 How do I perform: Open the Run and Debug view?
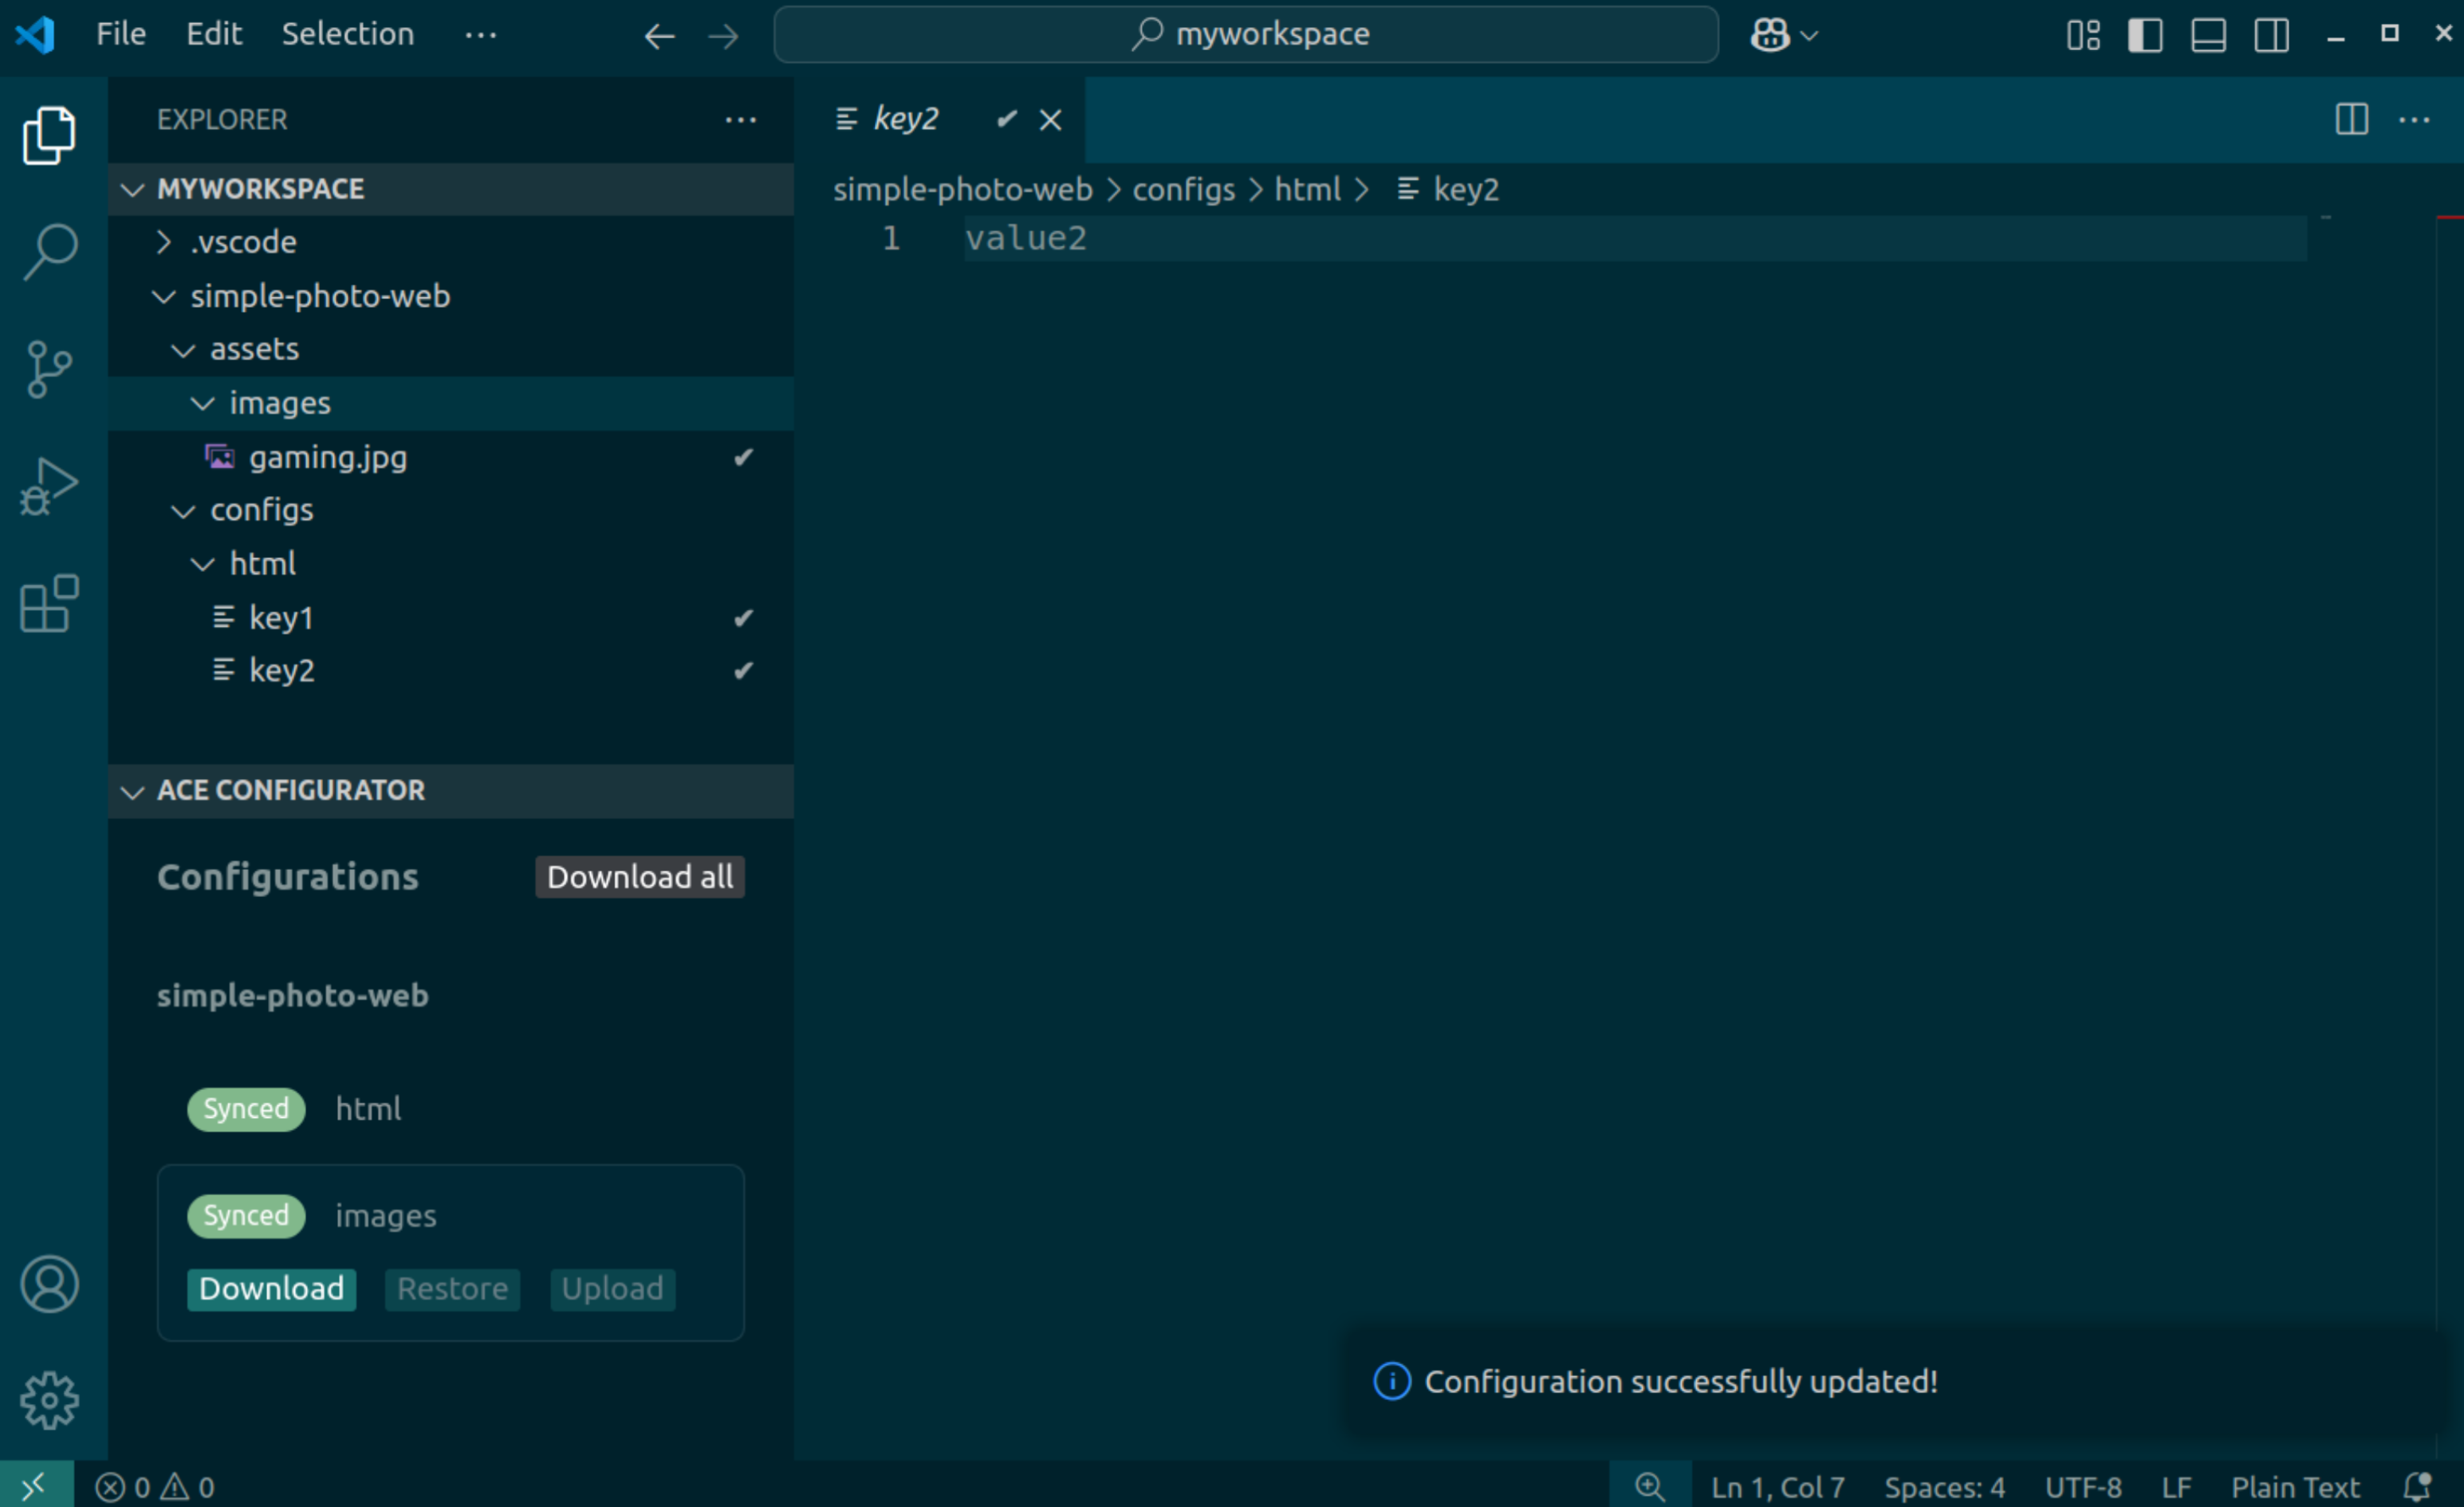point(49,486)
